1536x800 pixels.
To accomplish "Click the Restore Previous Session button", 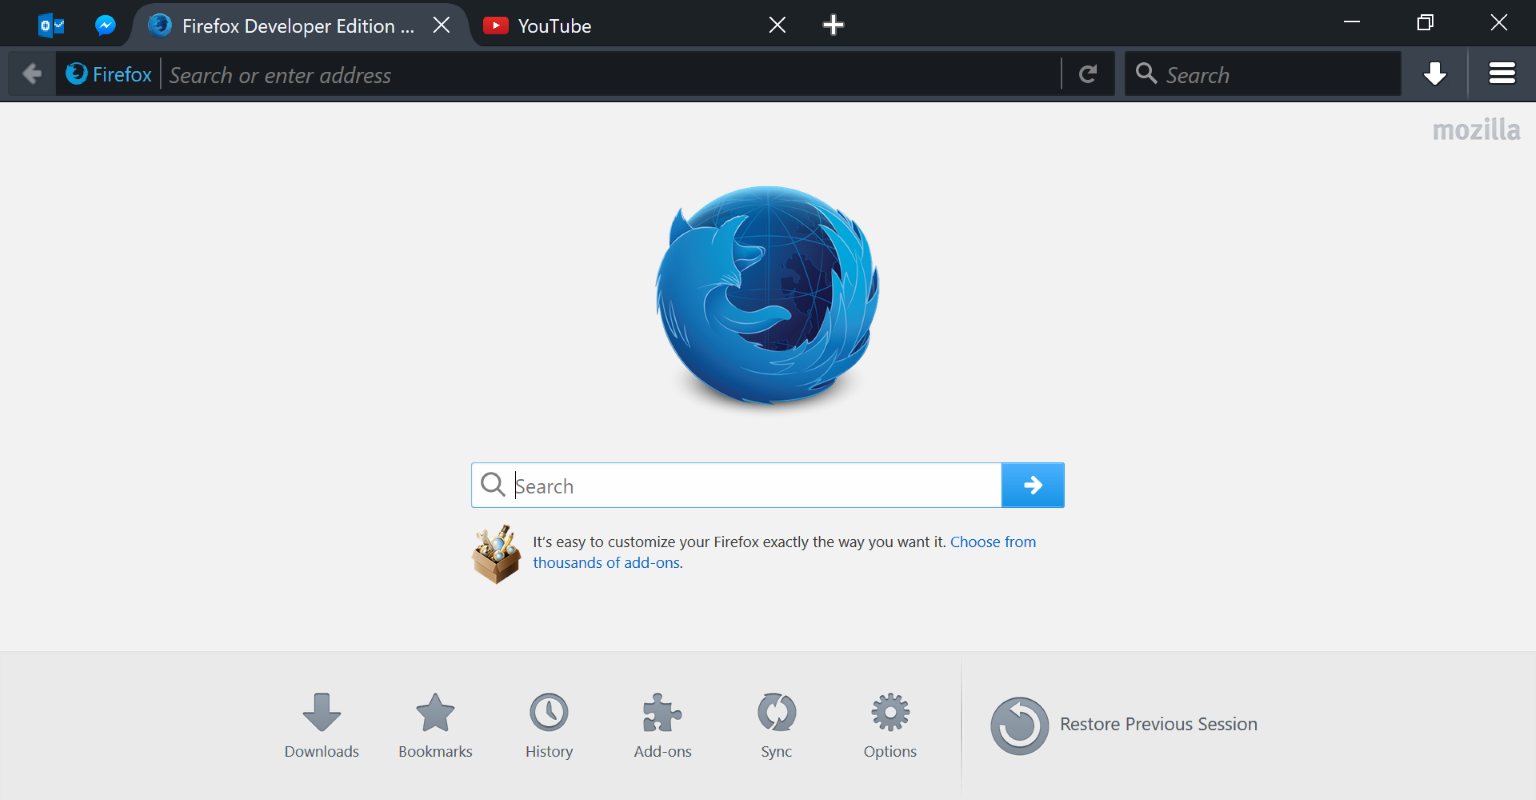I will pos(1124,724).
